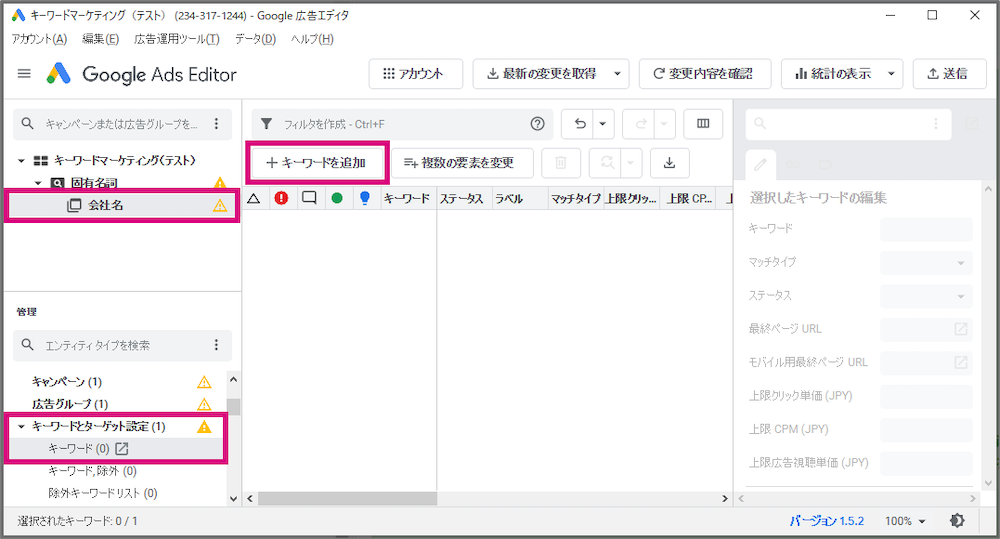Open the column settings icon
The height and width of the screenshot is (539, 1000).
pyautogui.click(x=703, y=124)
